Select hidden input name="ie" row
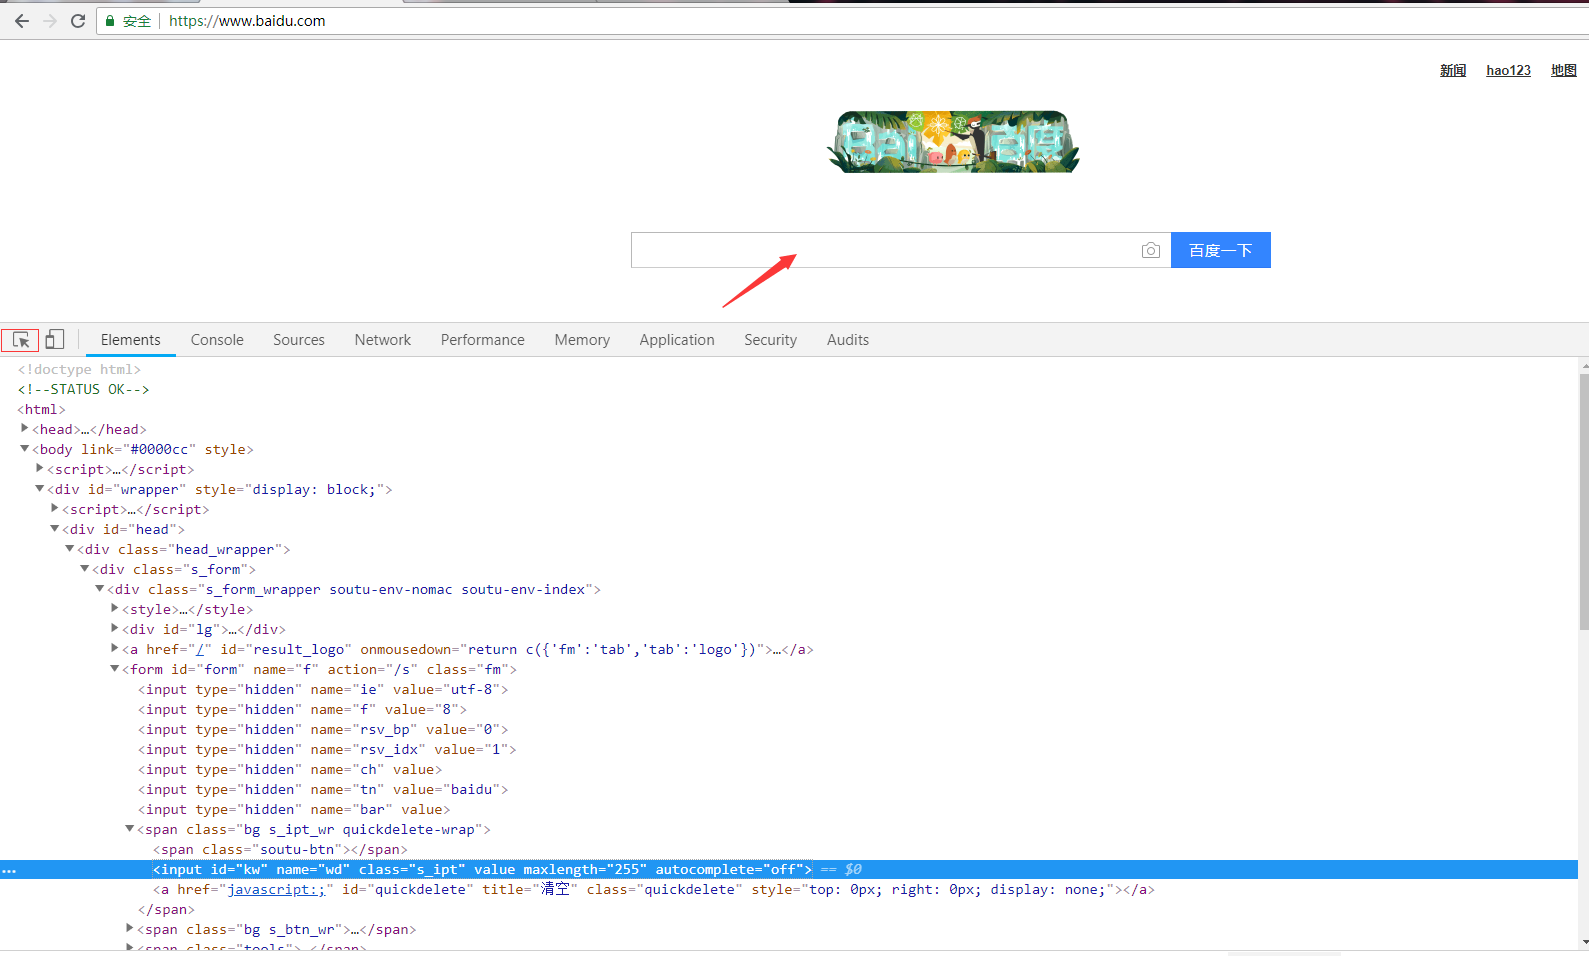 point(323,690)
